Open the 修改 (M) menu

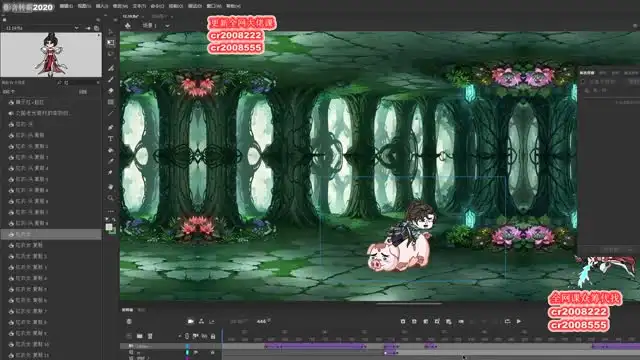120,6
